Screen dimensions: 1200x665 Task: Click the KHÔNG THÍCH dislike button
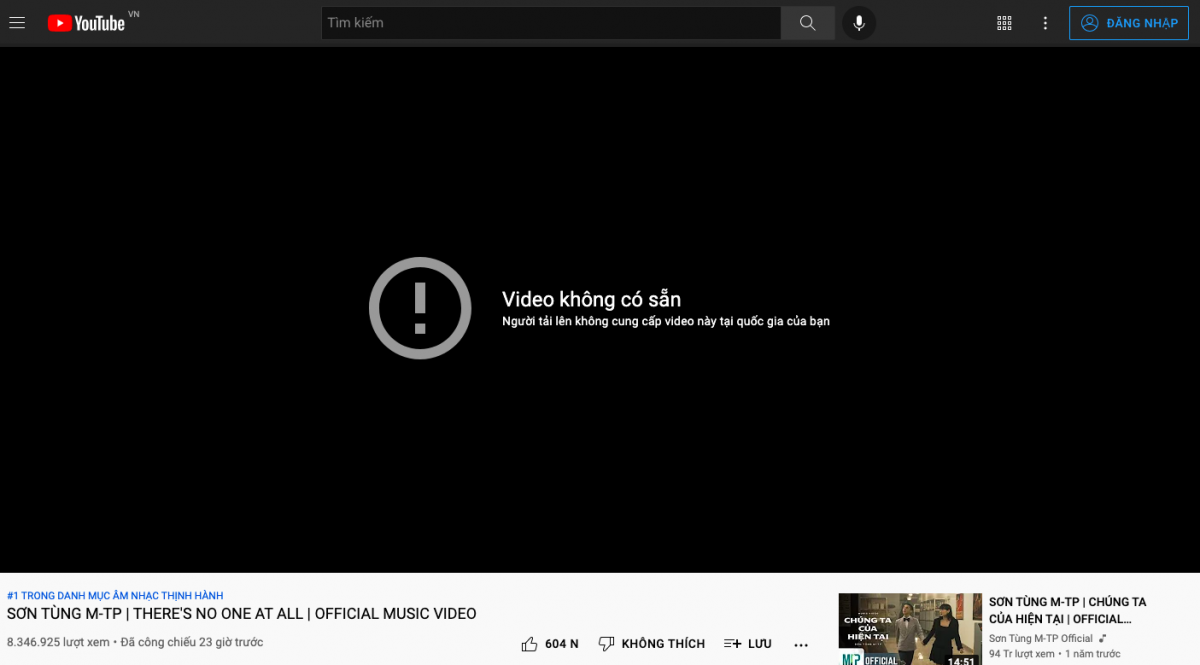click(x=651, y=644)
